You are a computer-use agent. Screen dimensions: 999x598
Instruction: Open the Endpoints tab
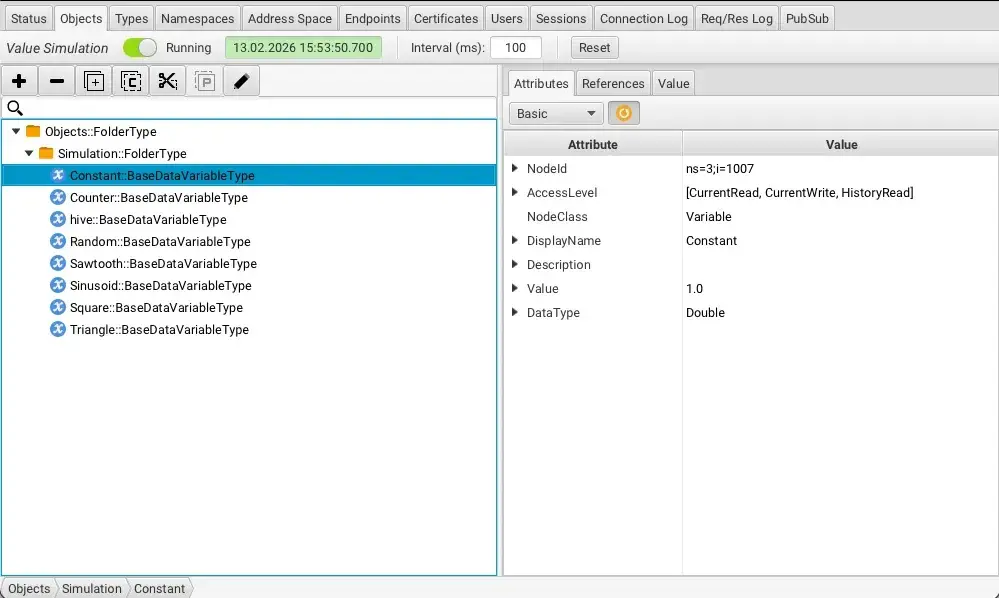point(373,18)
